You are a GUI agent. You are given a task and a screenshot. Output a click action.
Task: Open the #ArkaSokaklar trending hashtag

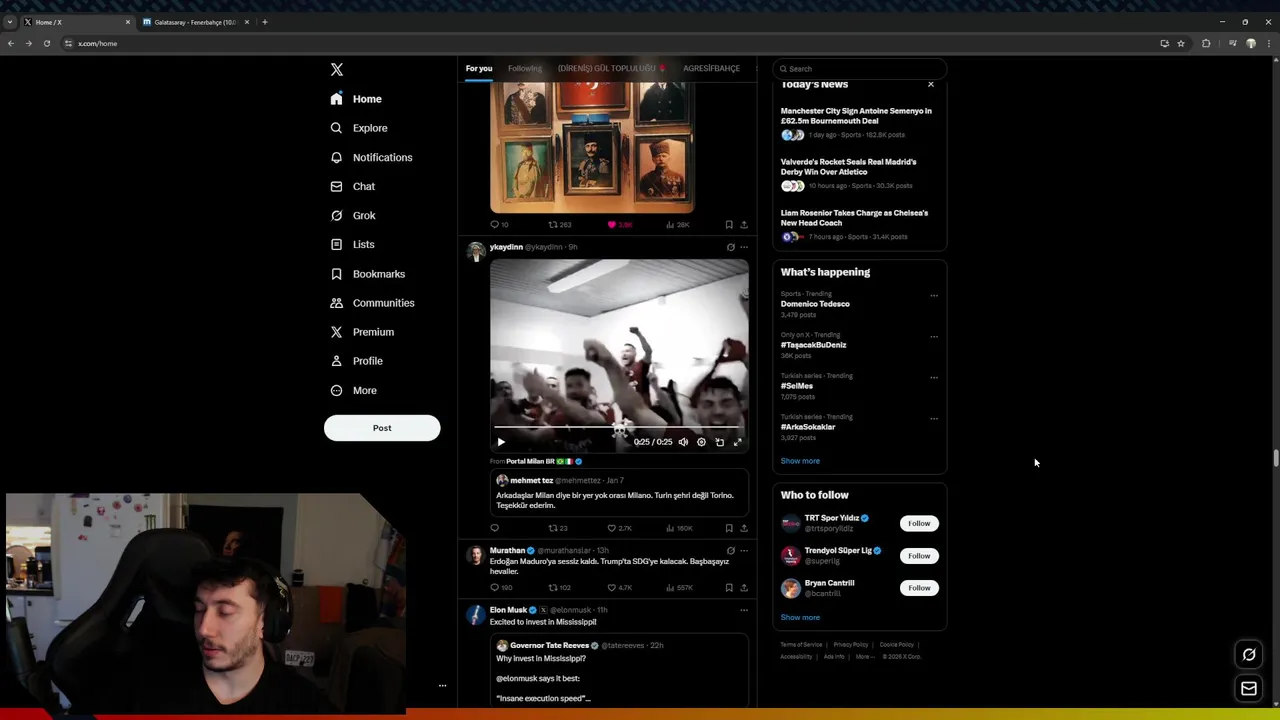click(x=808, y=427)
